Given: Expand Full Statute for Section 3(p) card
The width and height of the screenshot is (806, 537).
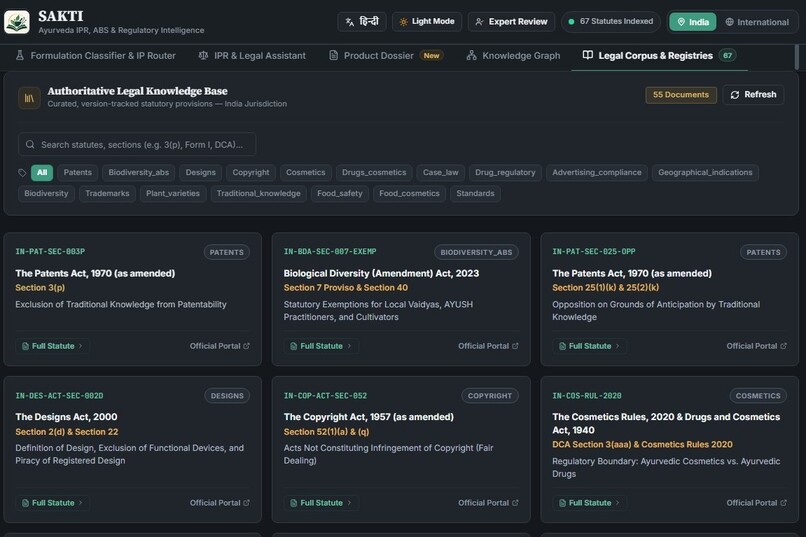Looking at the screenshot, I should [52, 346].
